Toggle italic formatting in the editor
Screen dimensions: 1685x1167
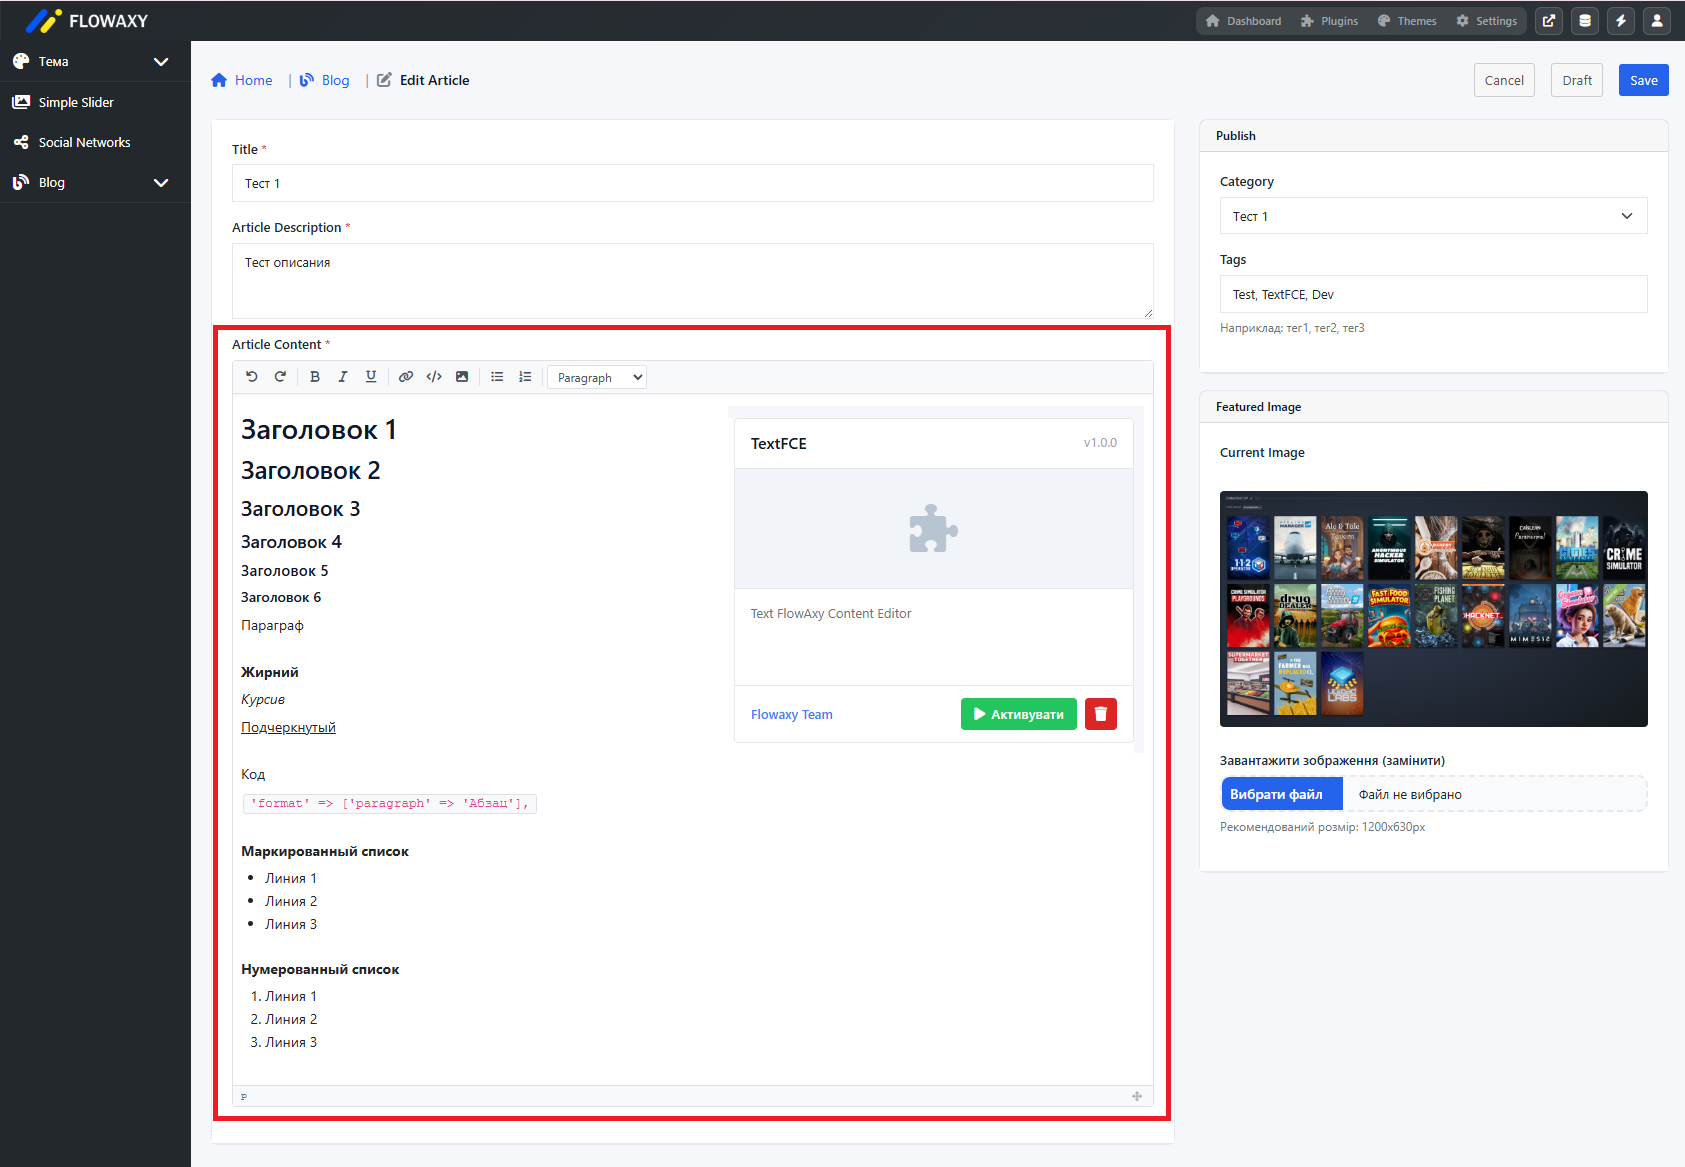point(343,377)
